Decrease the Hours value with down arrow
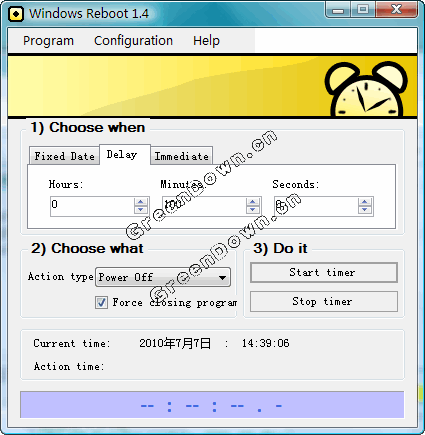The width and height of the screenshot is (425, 435). coord(141,210)
